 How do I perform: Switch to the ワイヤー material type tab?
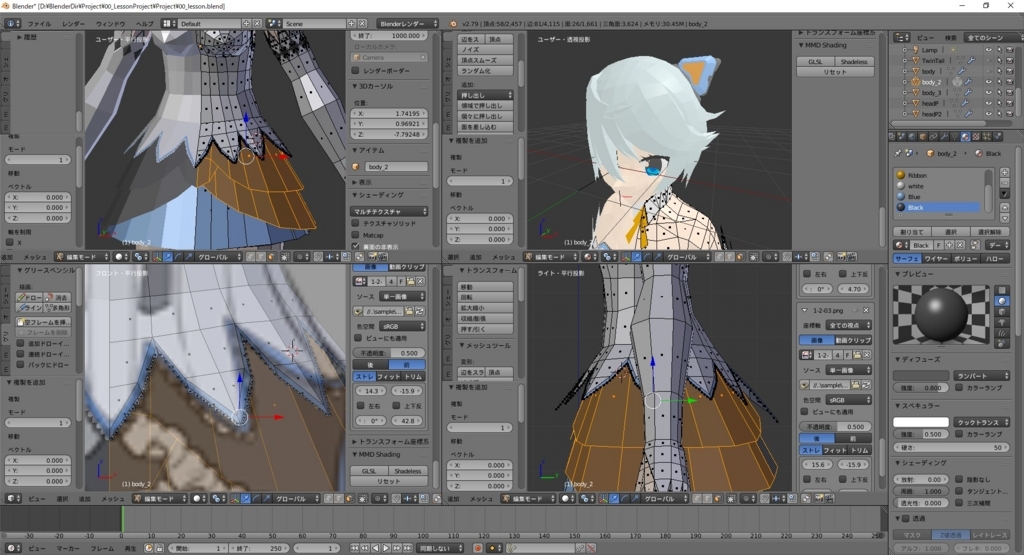point(936,259)
